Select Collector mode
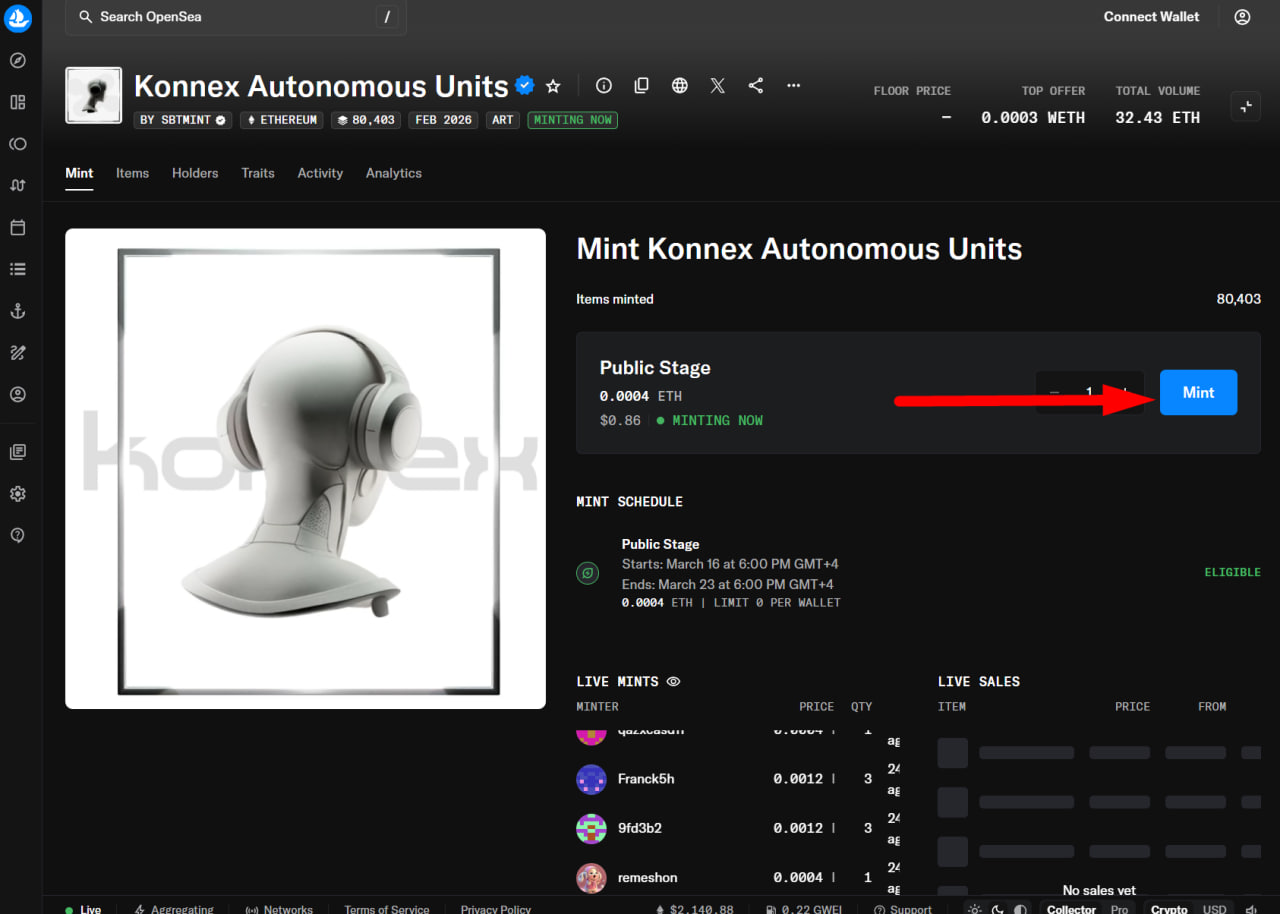Screen dimensions: 1280x914 coord(1071,909)
